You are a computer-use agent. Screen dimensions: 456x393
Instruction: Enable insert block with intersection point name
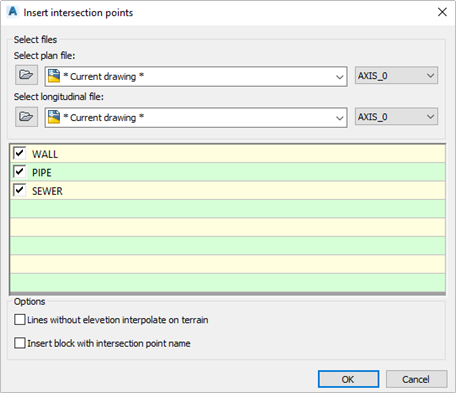[20, 343]
